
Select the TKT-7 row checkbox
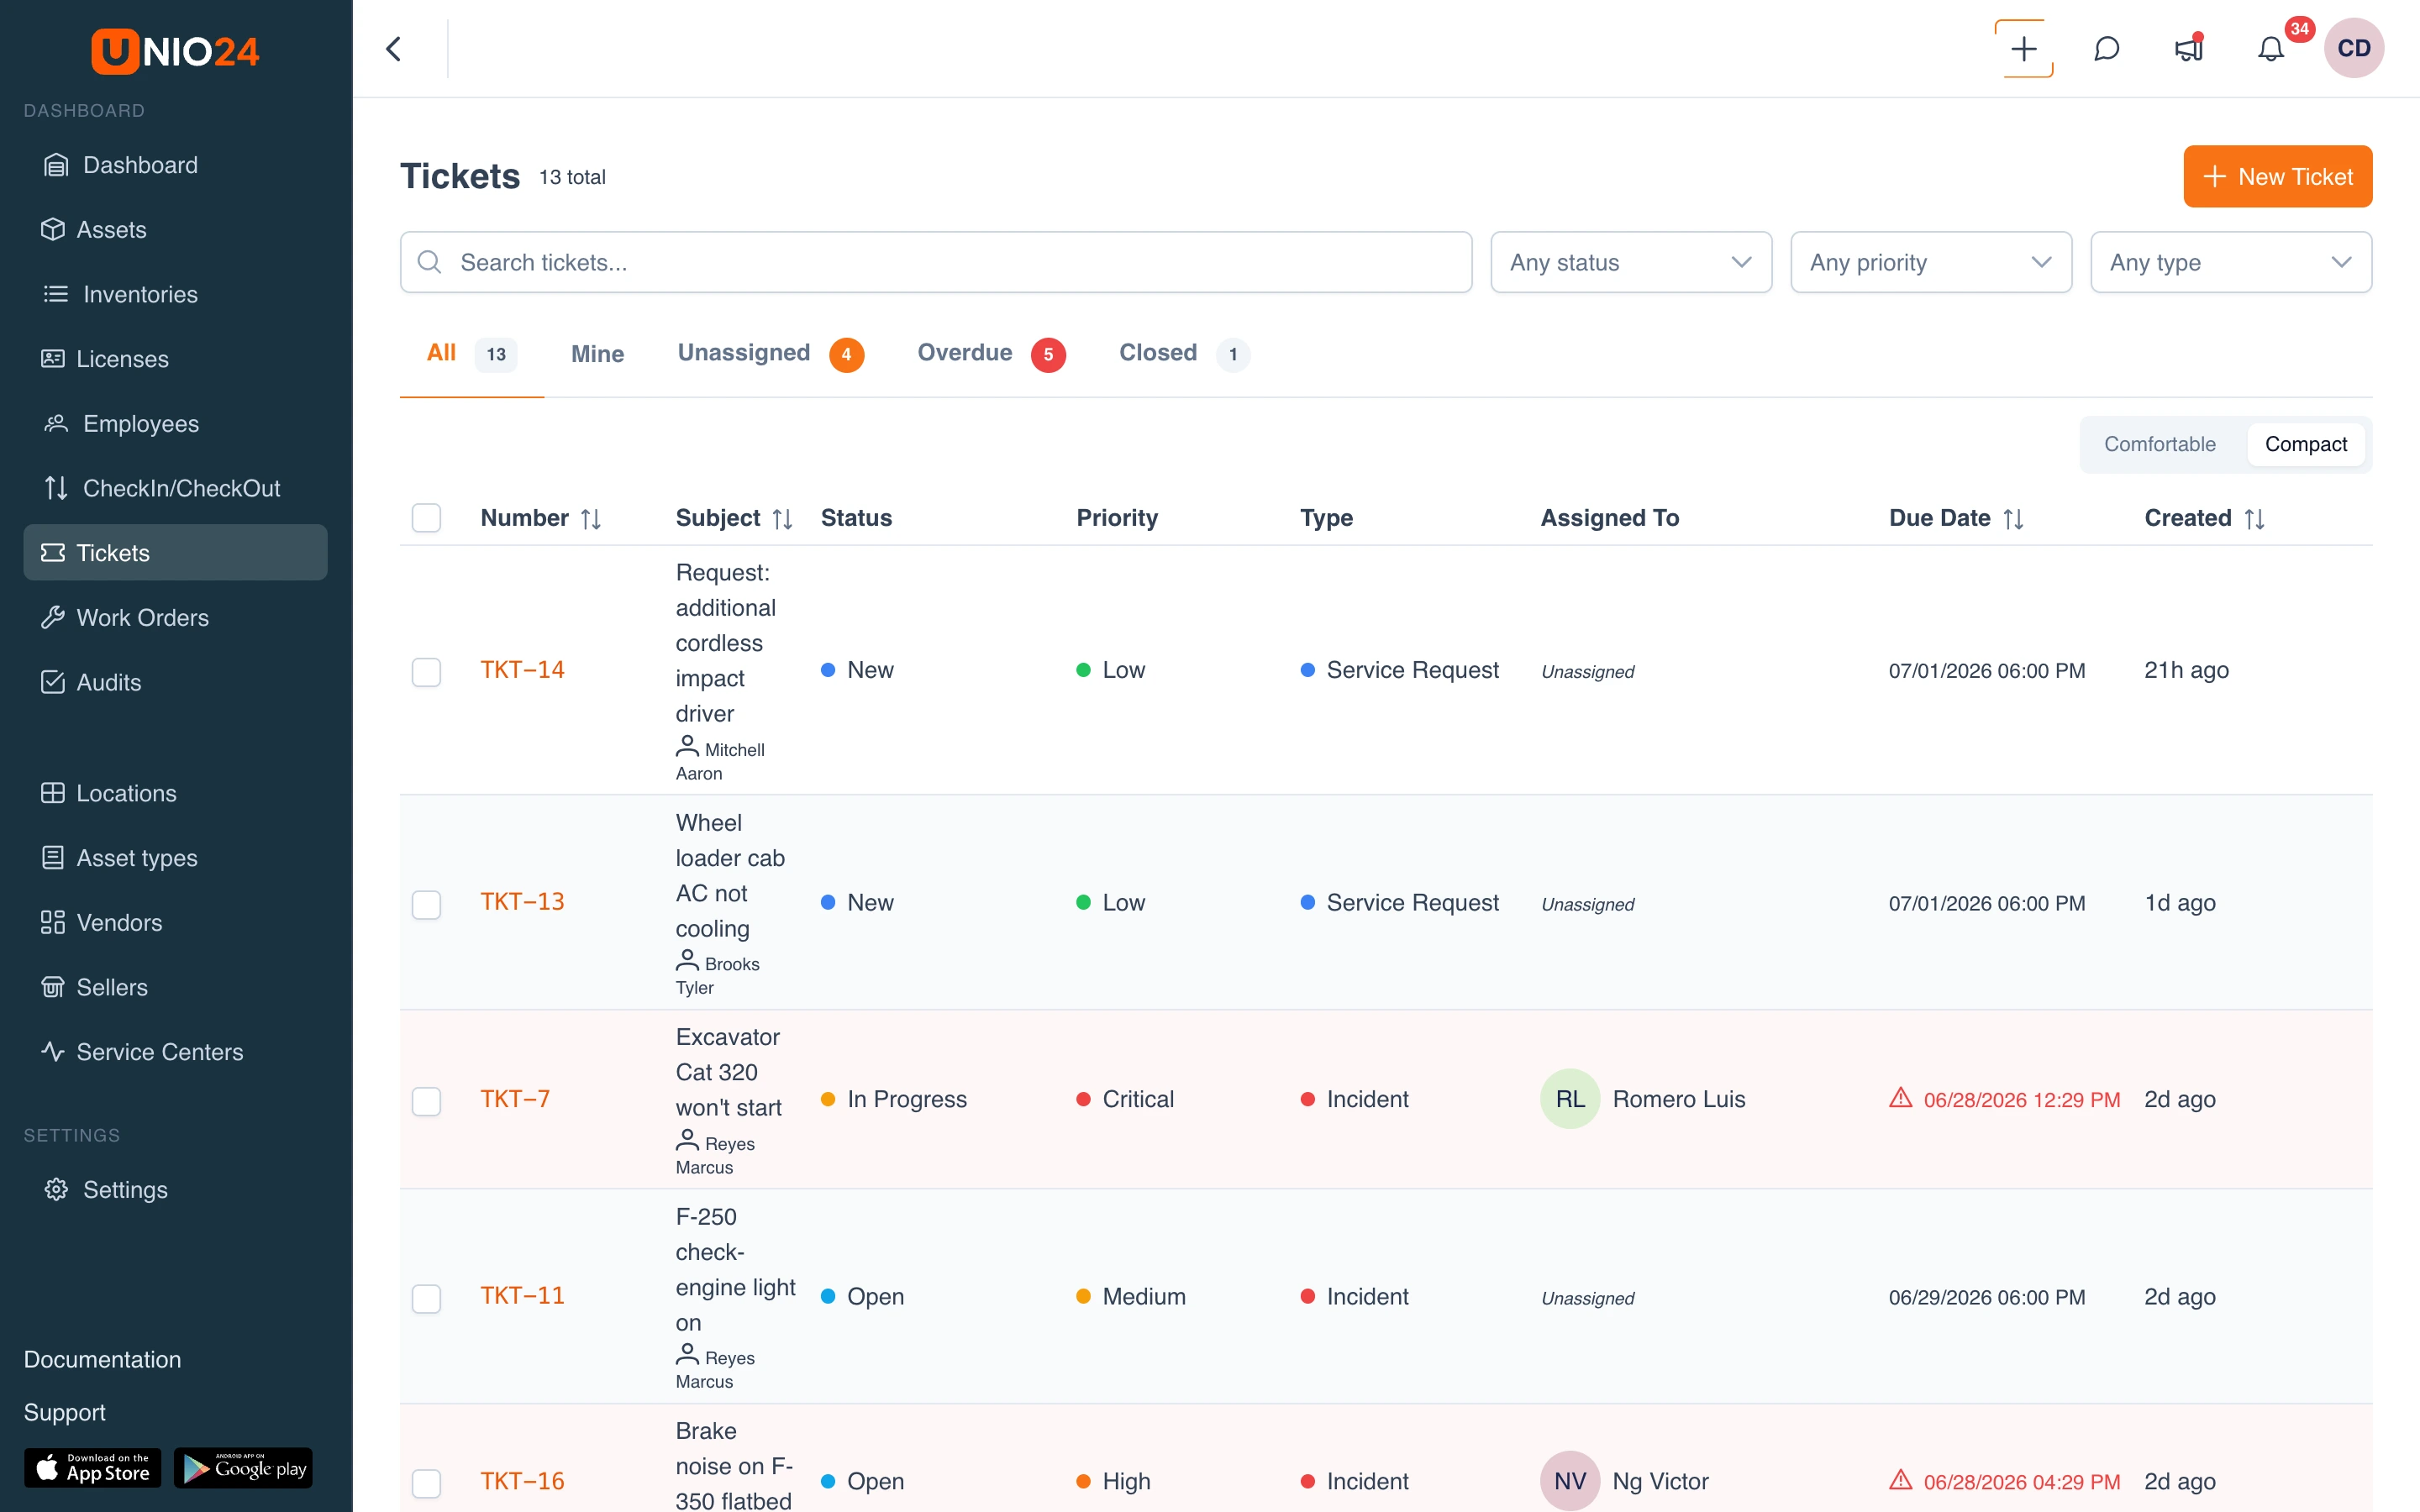[x=427, y=1100]
